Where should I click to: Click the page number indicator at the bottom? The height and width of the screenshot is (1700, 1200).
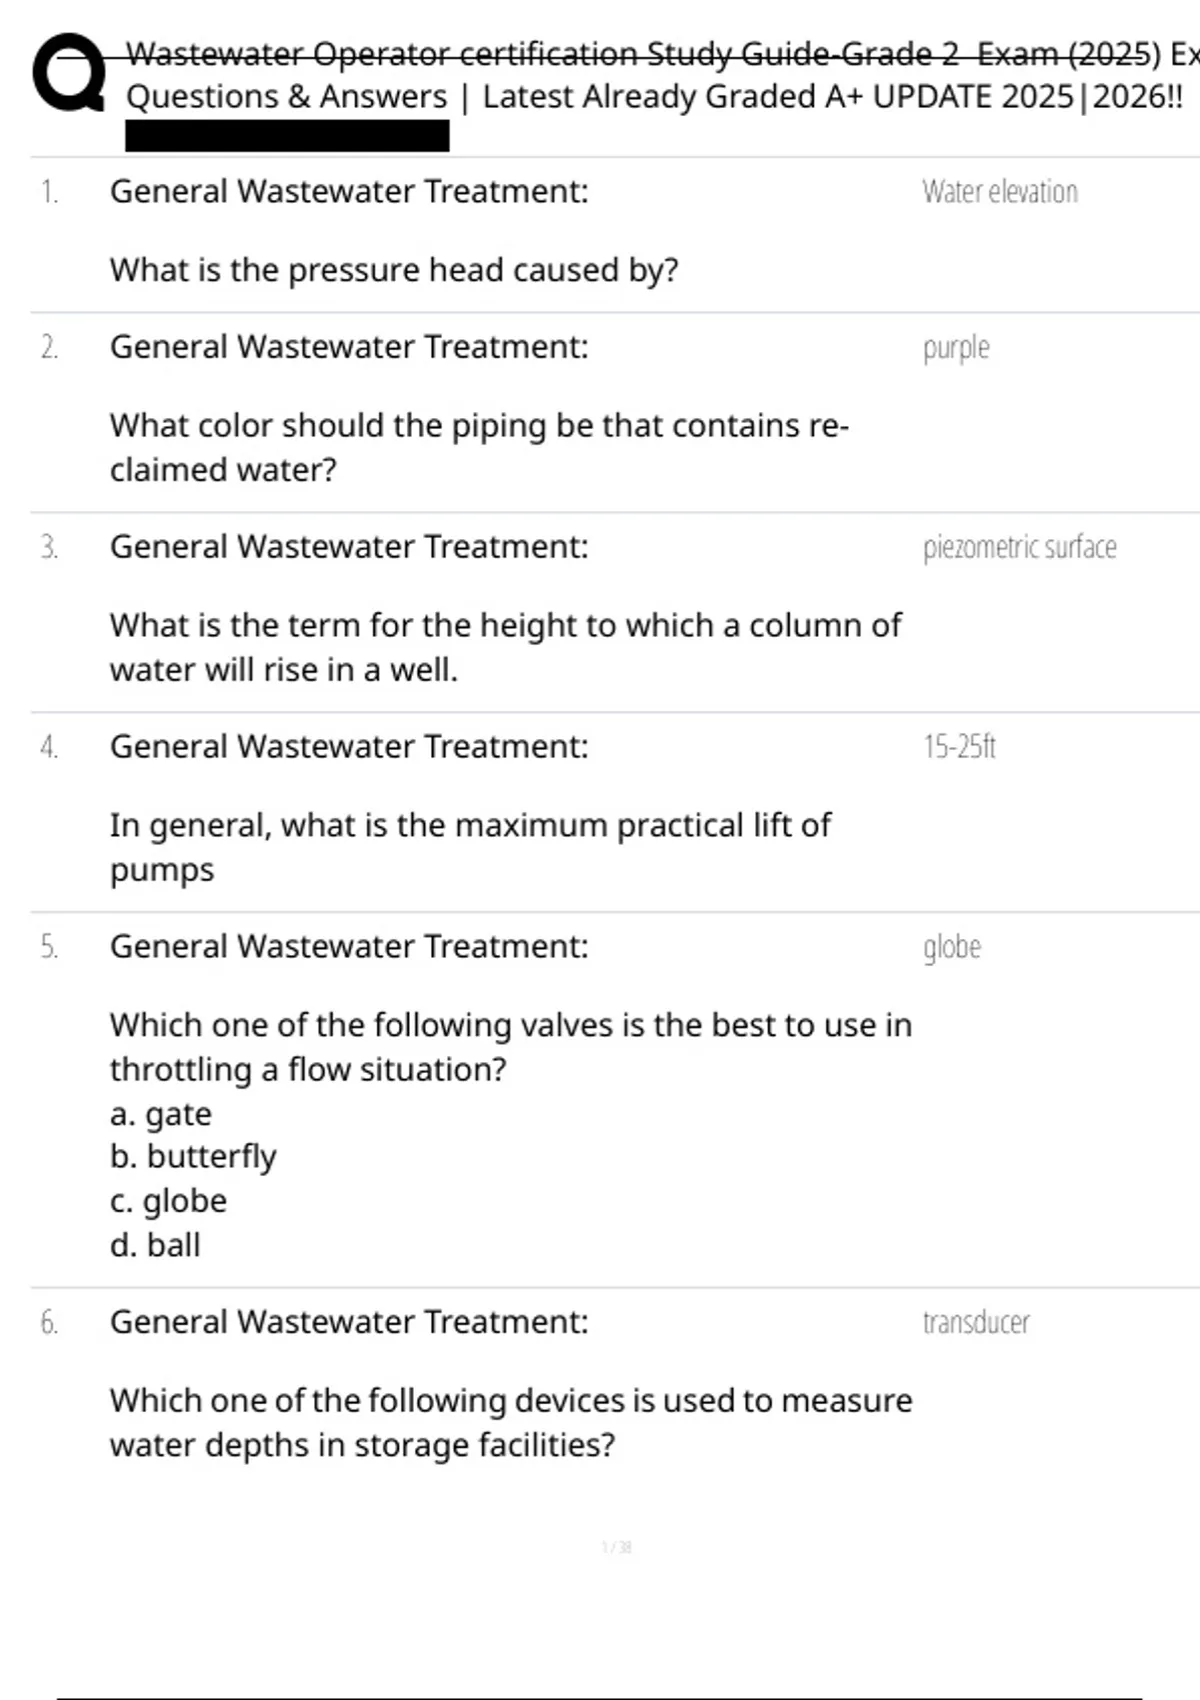616,1548
